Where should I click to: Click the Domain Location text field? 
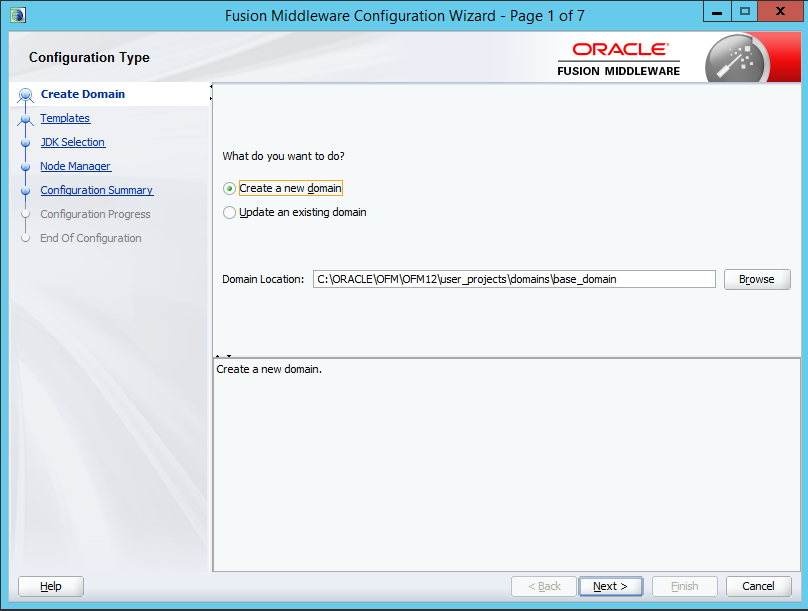(x=514, y=280)
